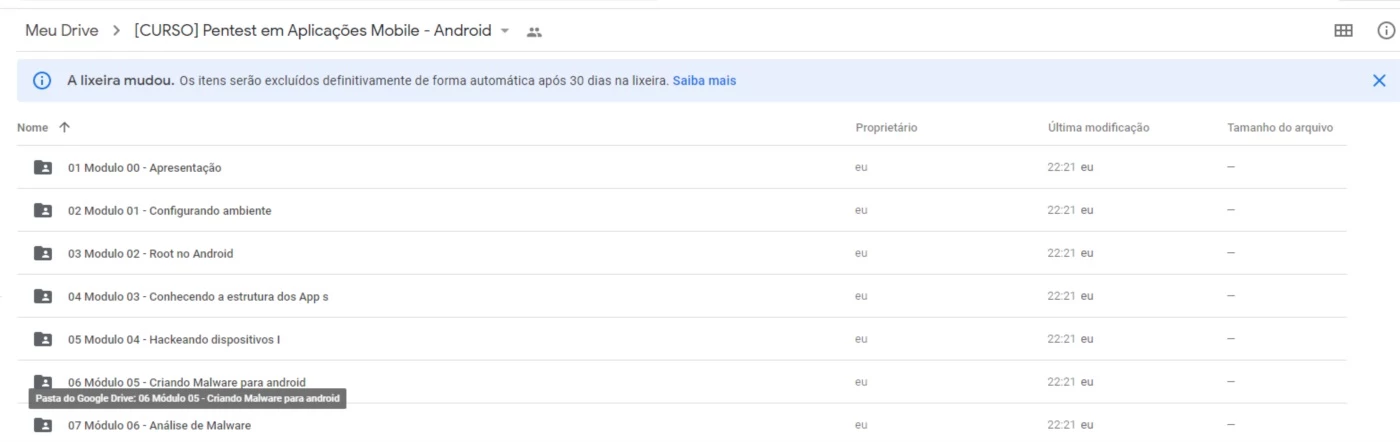The height and width of the screenshot is (442, 1400).
Task: Select 06 Módulo 05 - Criando Malware folder
Action: pyautogui.click(x=681, y=382)
